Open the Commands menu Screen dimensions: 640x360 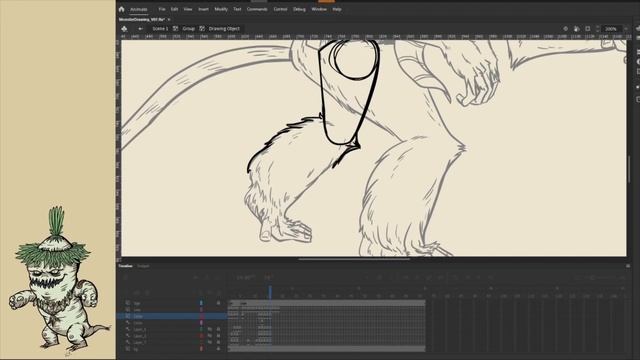coord(257,9)
